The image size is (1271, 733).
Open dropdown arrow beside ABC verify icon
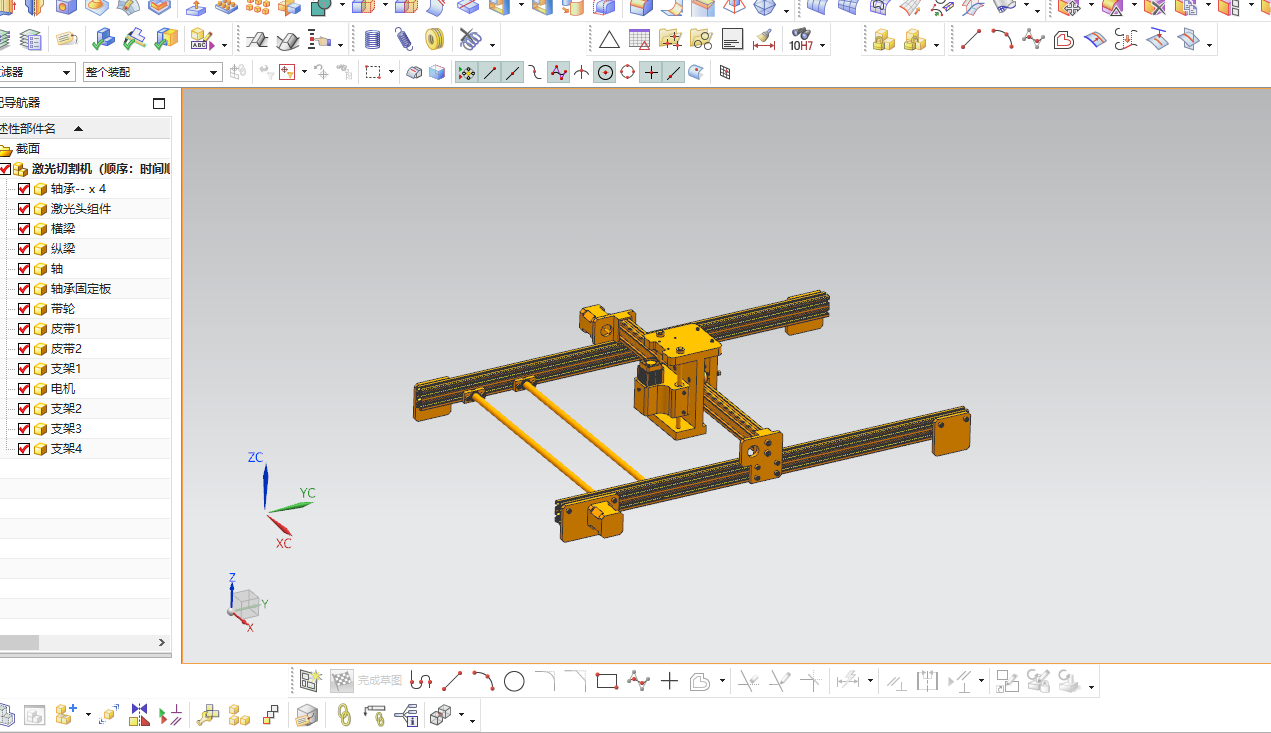pos(224,45)
